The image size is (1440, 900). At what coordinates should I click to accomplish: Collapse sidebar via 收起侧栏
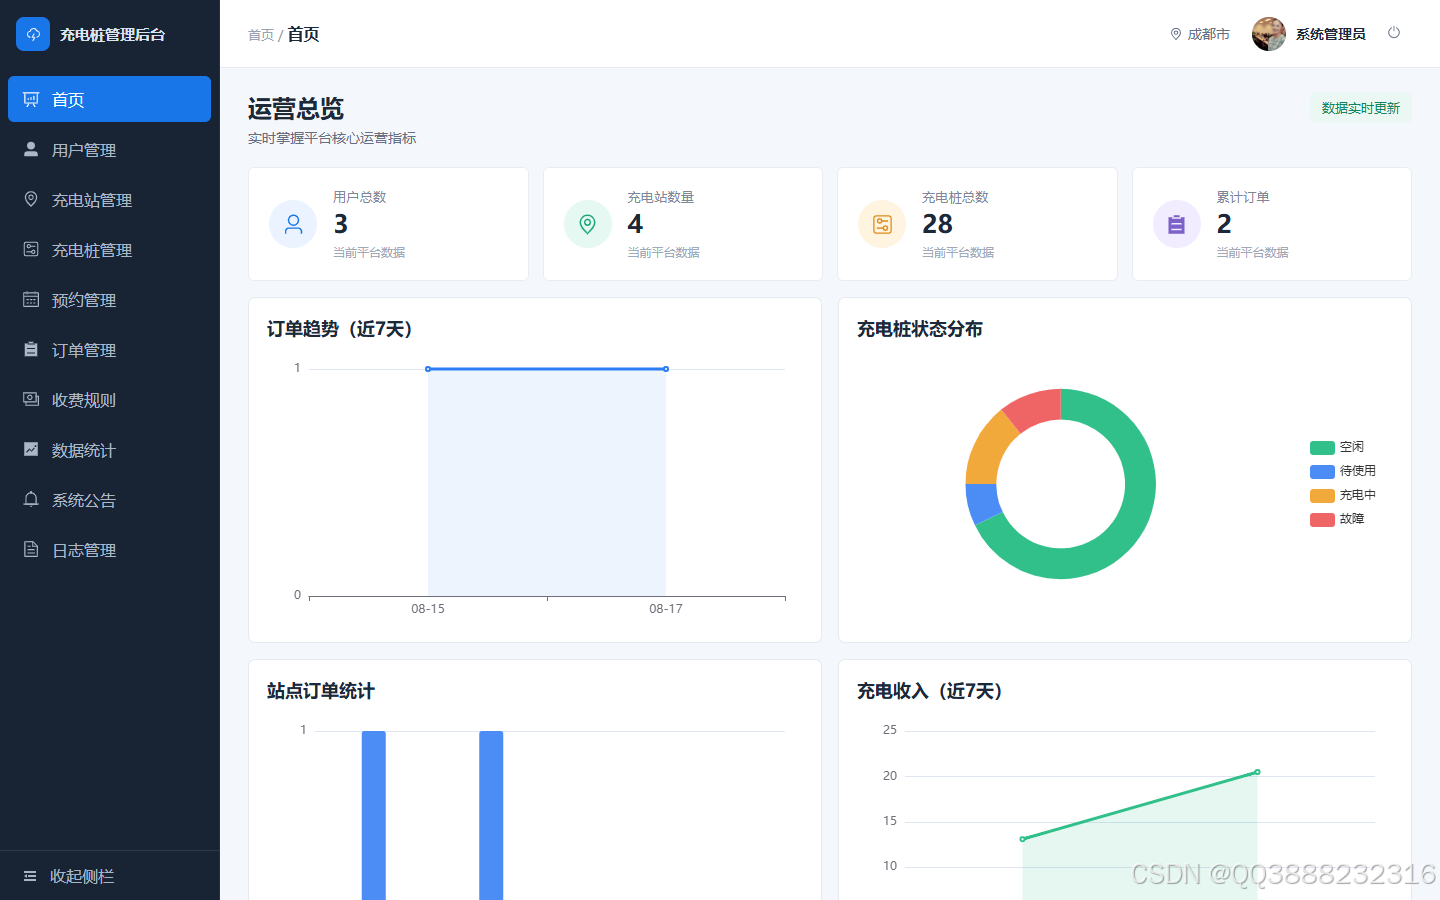coord(110,876)
